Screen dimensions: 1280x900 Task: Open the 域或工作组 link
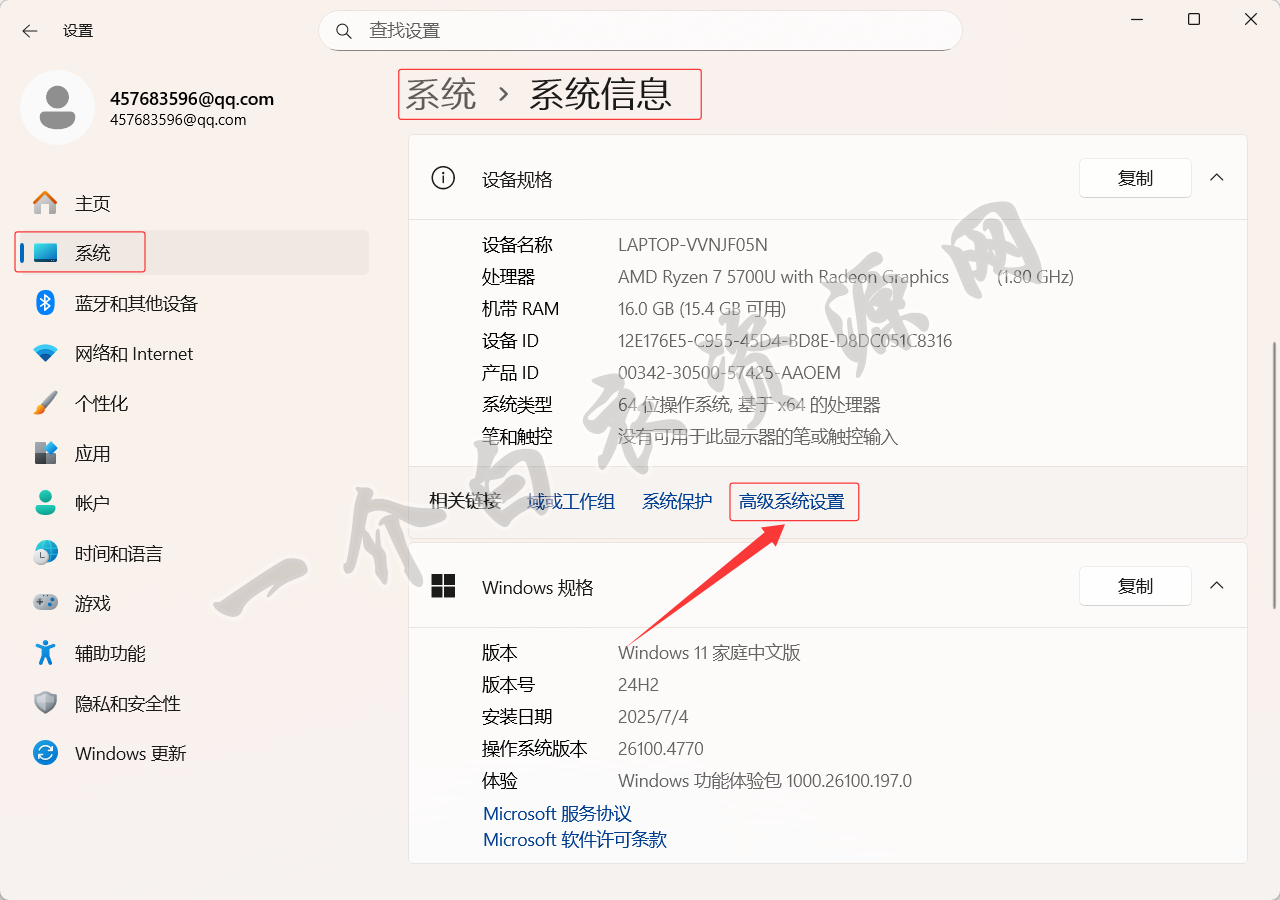point(571,502)
